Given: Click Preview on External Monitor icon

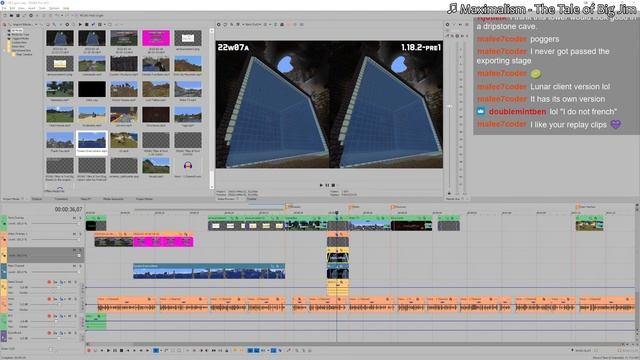Looking at the screenshot, I should (225, 24).
